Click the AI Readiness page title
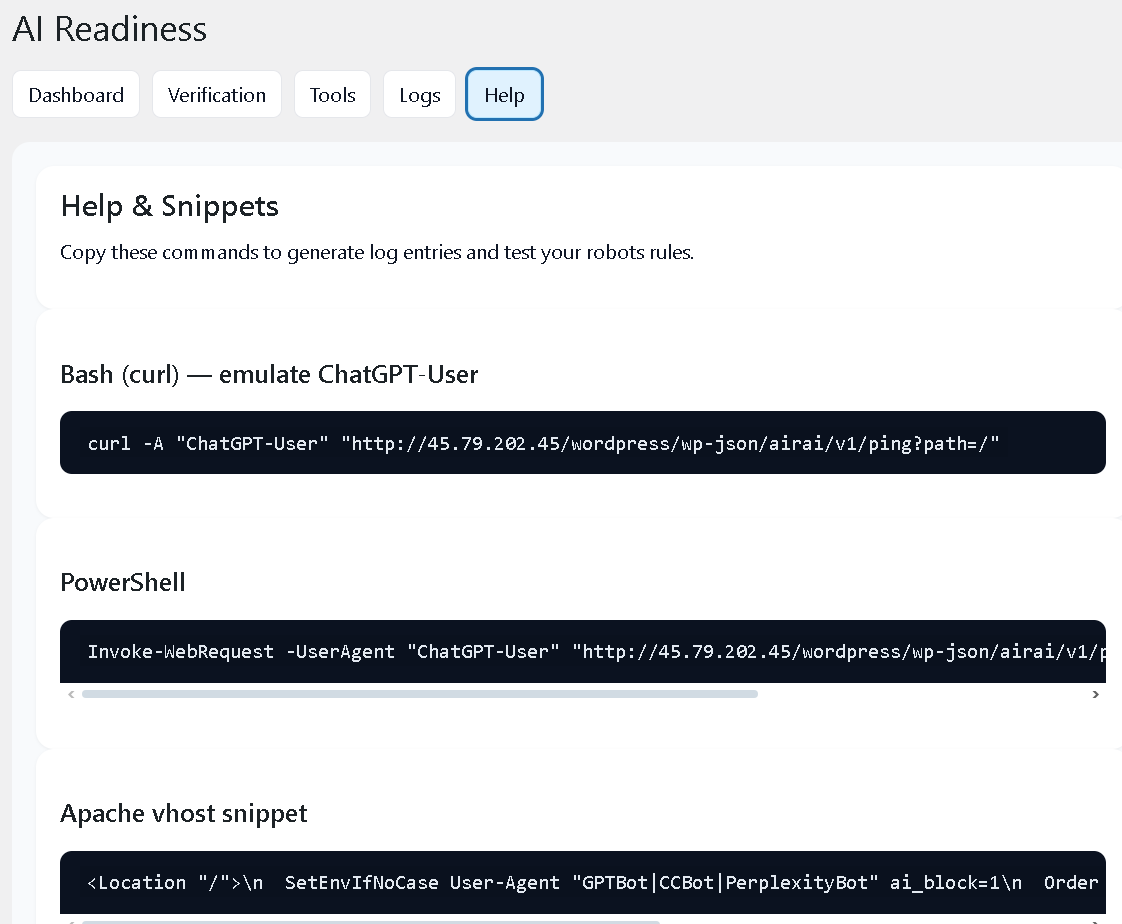This screenshot has width=1122, height=924. coord(110,29)
